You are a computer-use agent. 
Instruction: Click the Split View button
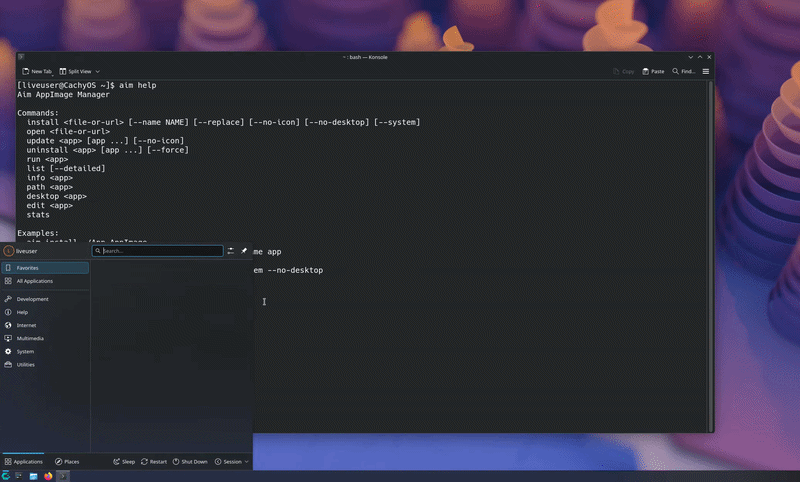click(76, 71)
